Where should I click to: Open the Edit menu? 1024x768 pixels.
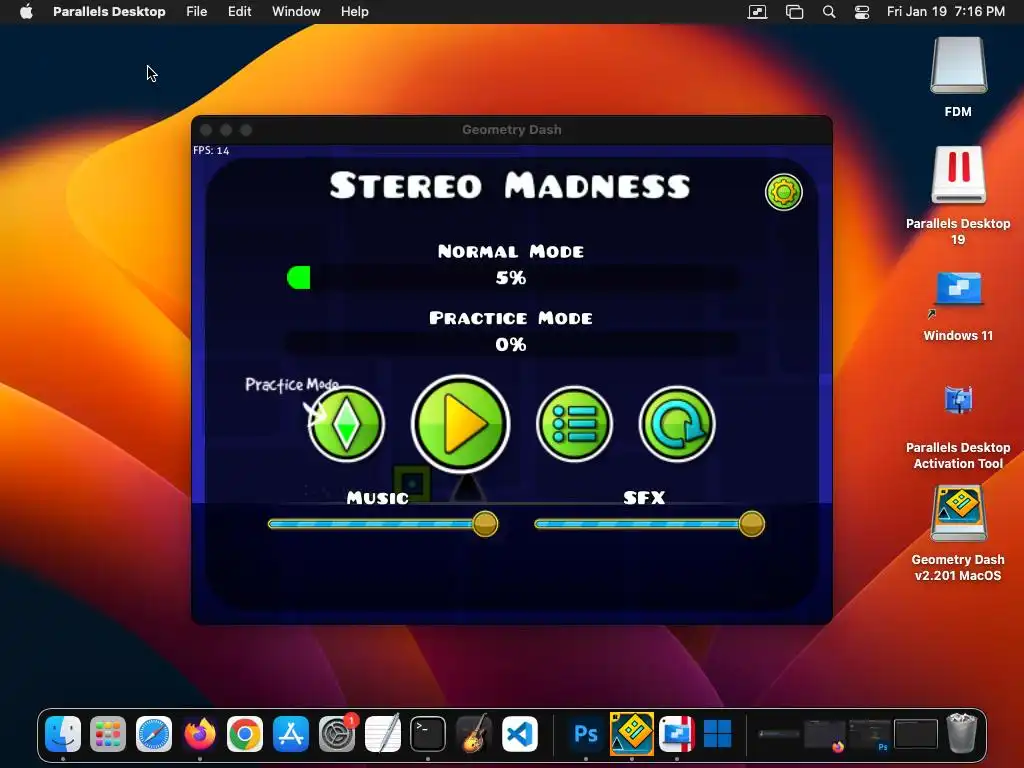pos(240,12)
